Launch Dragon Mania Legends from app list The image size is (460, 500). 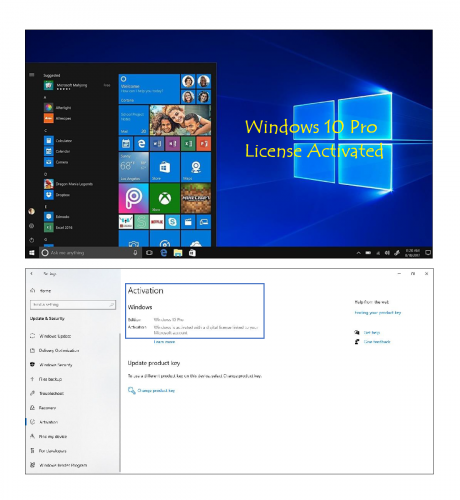69,184
